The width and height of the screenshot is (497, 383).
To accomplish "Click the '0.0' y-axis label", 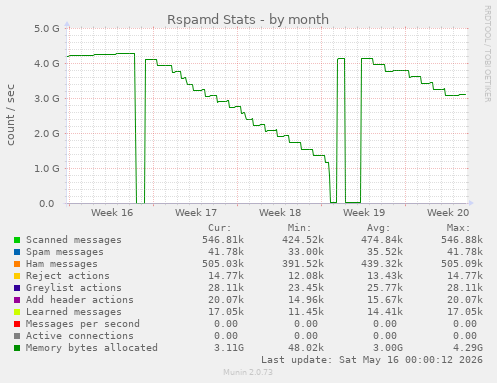I will pyautogui.click(x=47, y=204).
